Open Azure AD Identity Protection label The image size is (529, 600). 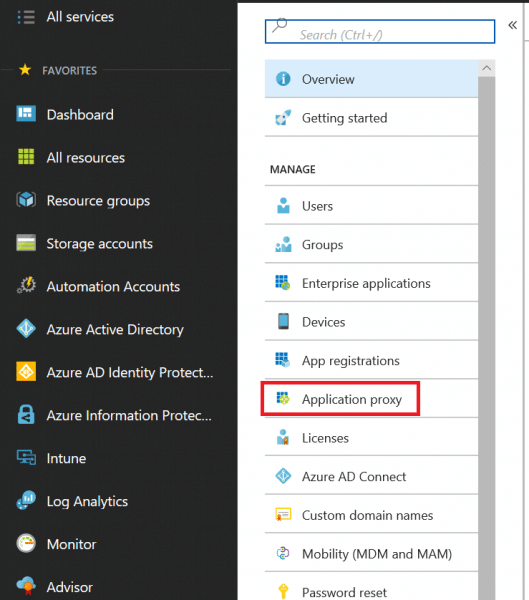[130, 372]
